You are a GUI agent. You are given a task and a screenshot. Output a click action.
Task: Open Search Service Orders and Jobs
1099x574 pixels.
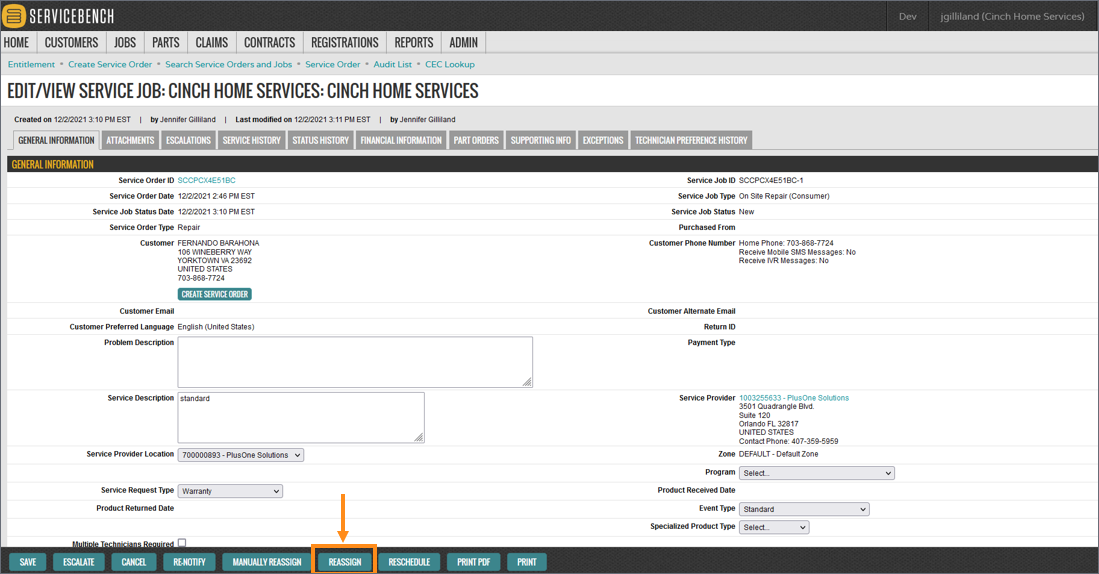[228, 64]
